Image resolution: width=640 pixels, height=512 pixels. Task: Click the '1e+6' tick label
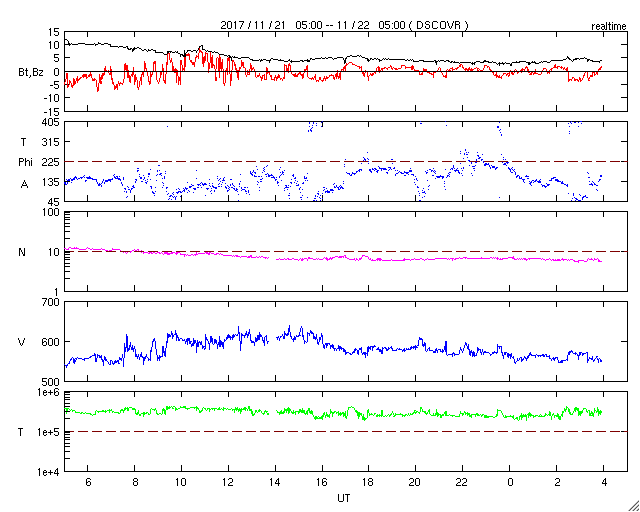tap(49, 392)
